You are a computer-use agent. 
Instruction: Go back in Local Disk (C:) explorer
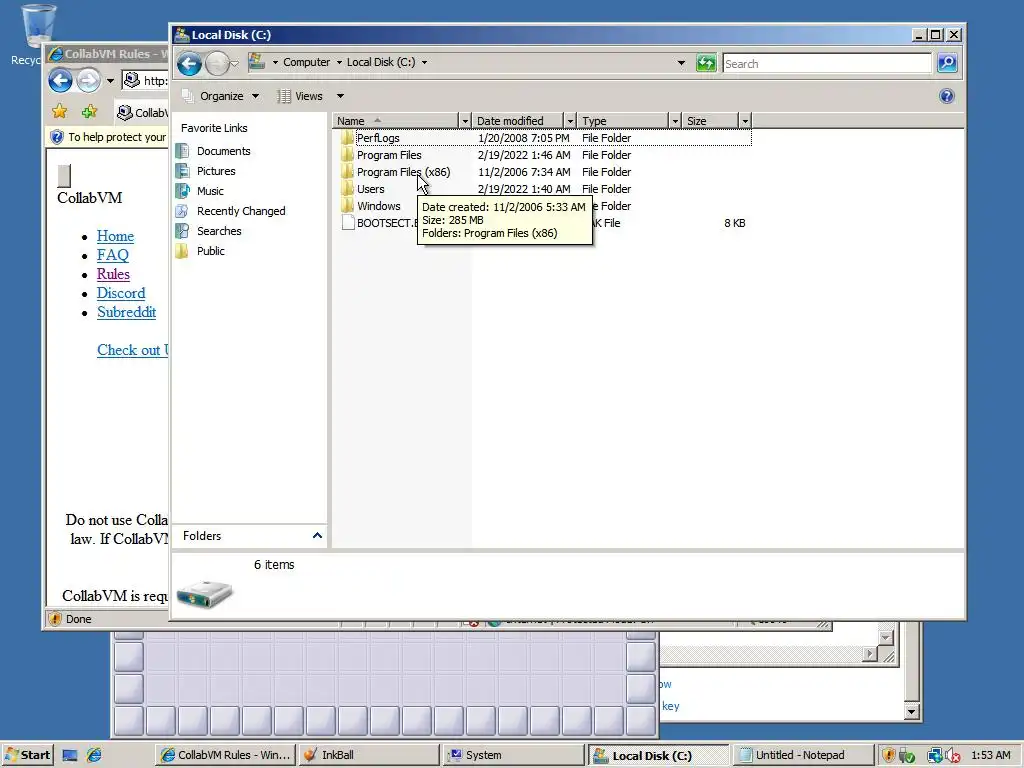[189, 63]
